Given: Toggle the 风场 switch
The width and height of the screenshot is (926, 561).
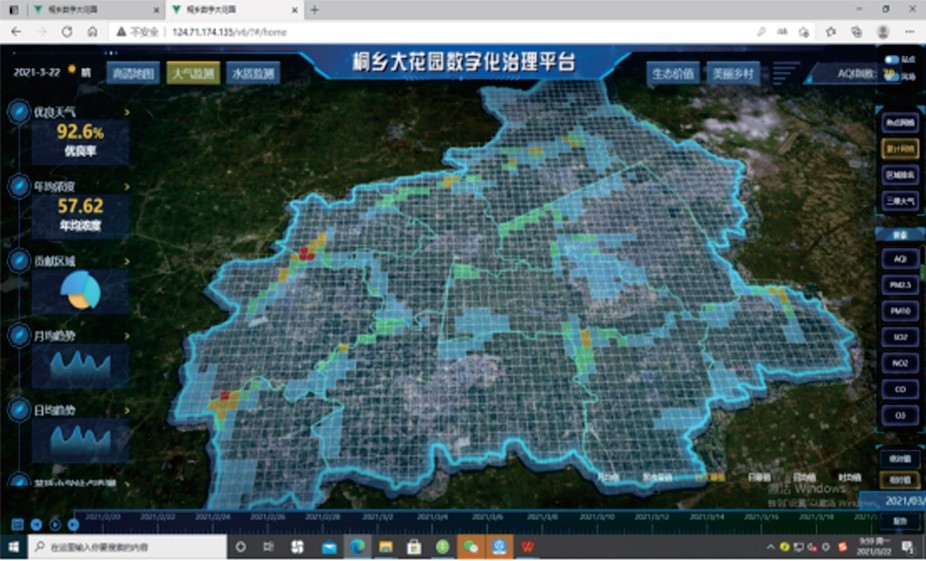Looking at the screenshot, I should 892,76.
